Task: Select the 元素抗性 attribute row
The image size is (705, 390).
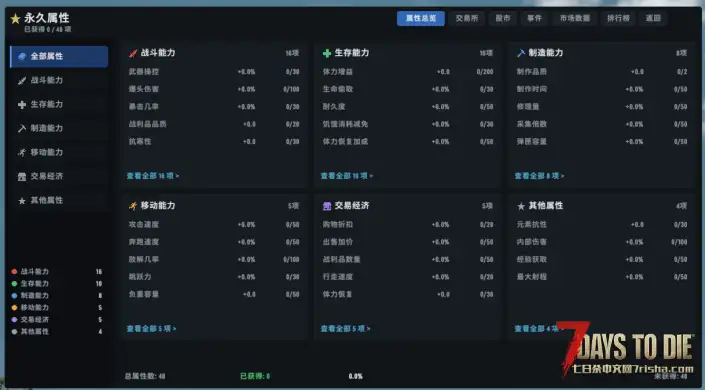Action: pos(602,224)
